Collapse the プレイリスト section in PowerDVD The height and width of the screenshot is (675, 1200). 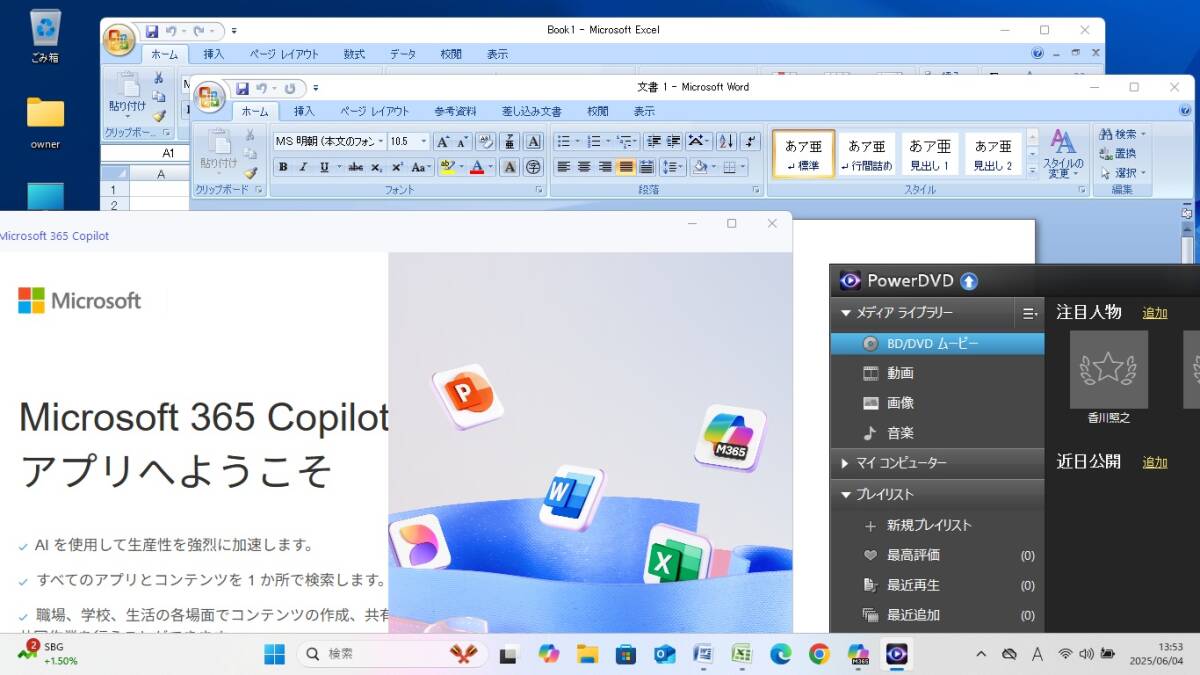tap(846, 494)
